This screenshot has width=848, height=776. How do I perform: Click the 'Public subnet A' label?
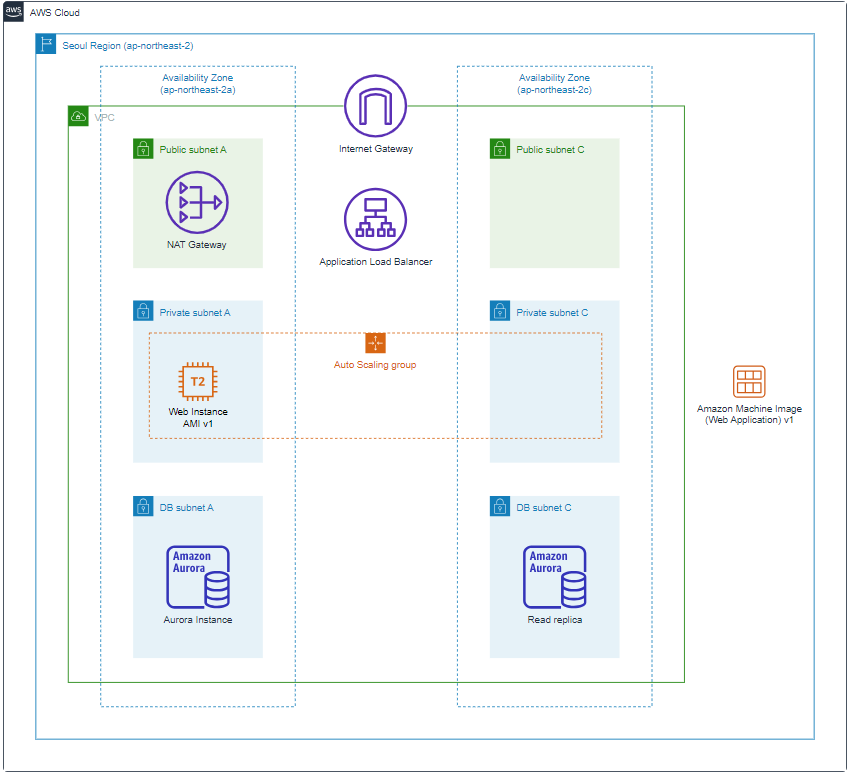(x=193, y=150)
